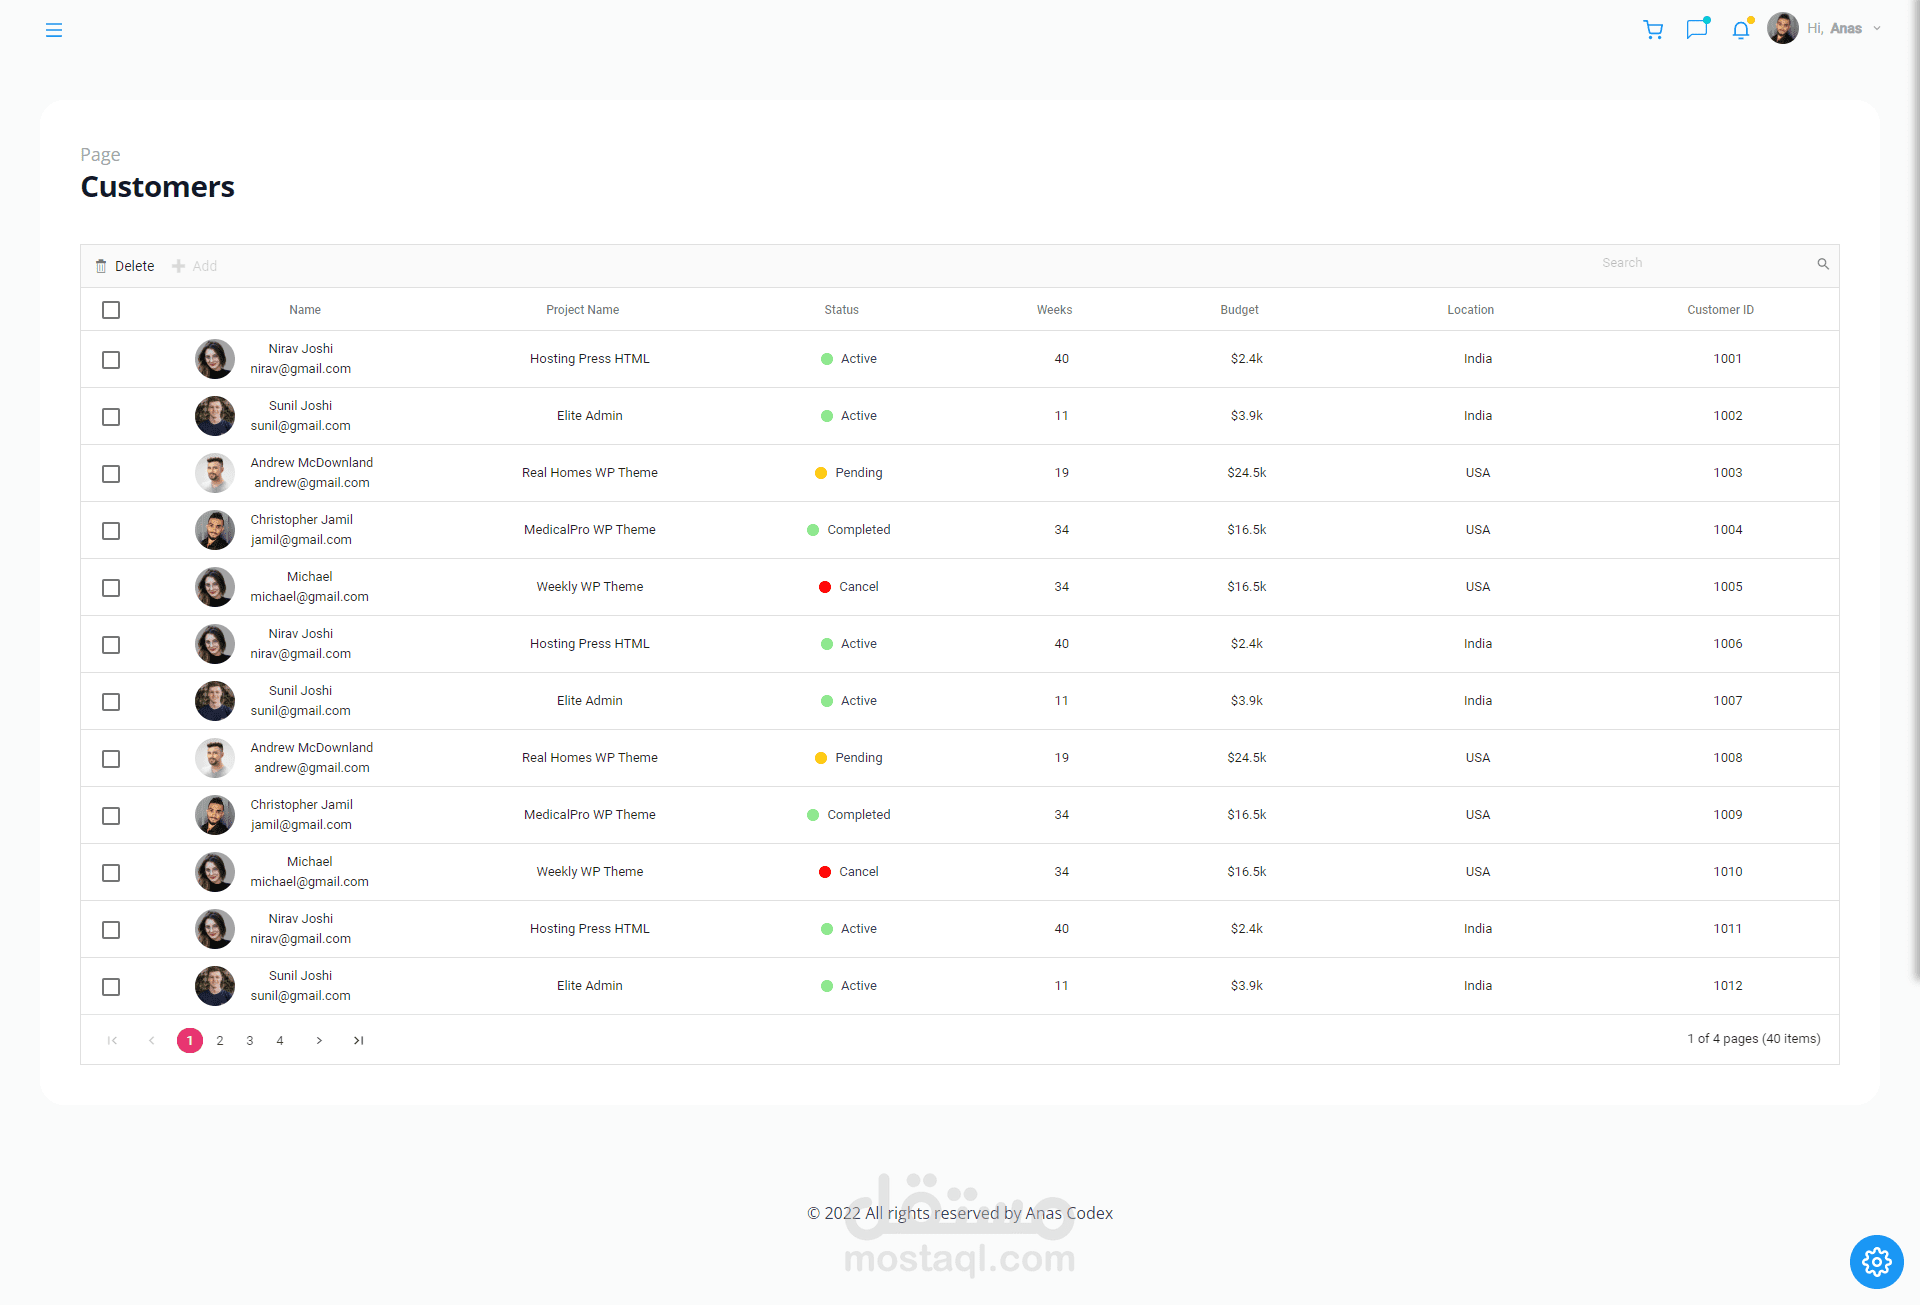Click the blue settings gear button
The image size is (1920, 1305).
(x=1876, y=1262)
